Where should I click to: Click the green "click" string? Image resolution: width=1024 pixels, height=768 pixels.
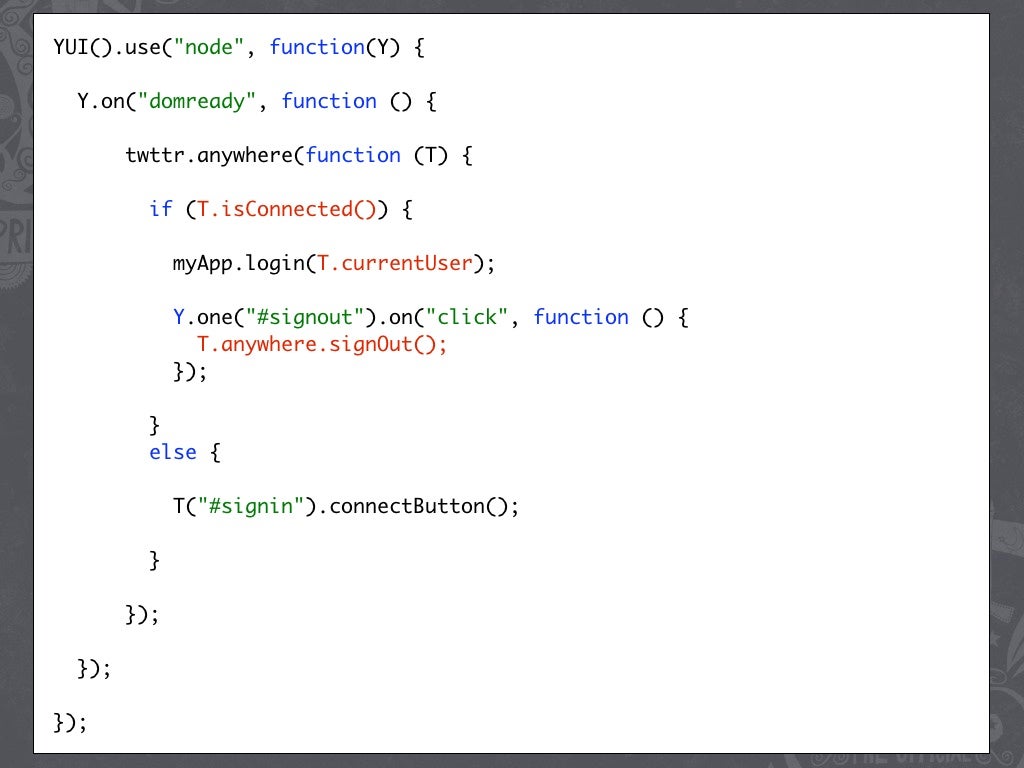tap(466, 317)
